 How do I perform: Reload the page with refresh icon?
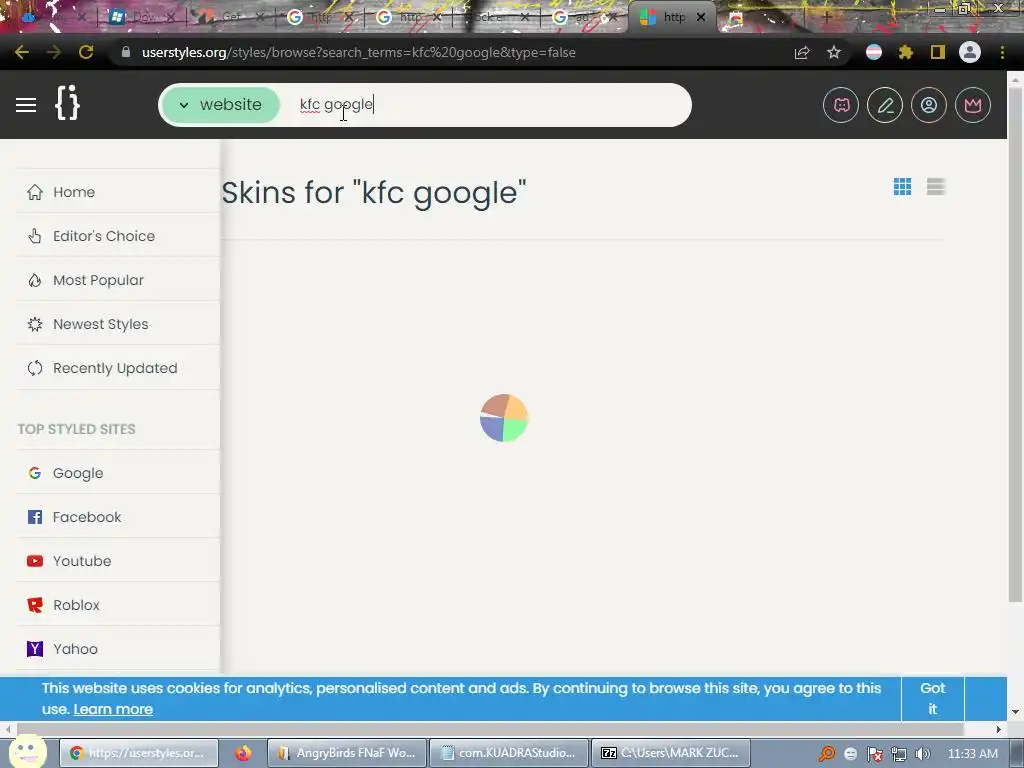click(86, 52)
